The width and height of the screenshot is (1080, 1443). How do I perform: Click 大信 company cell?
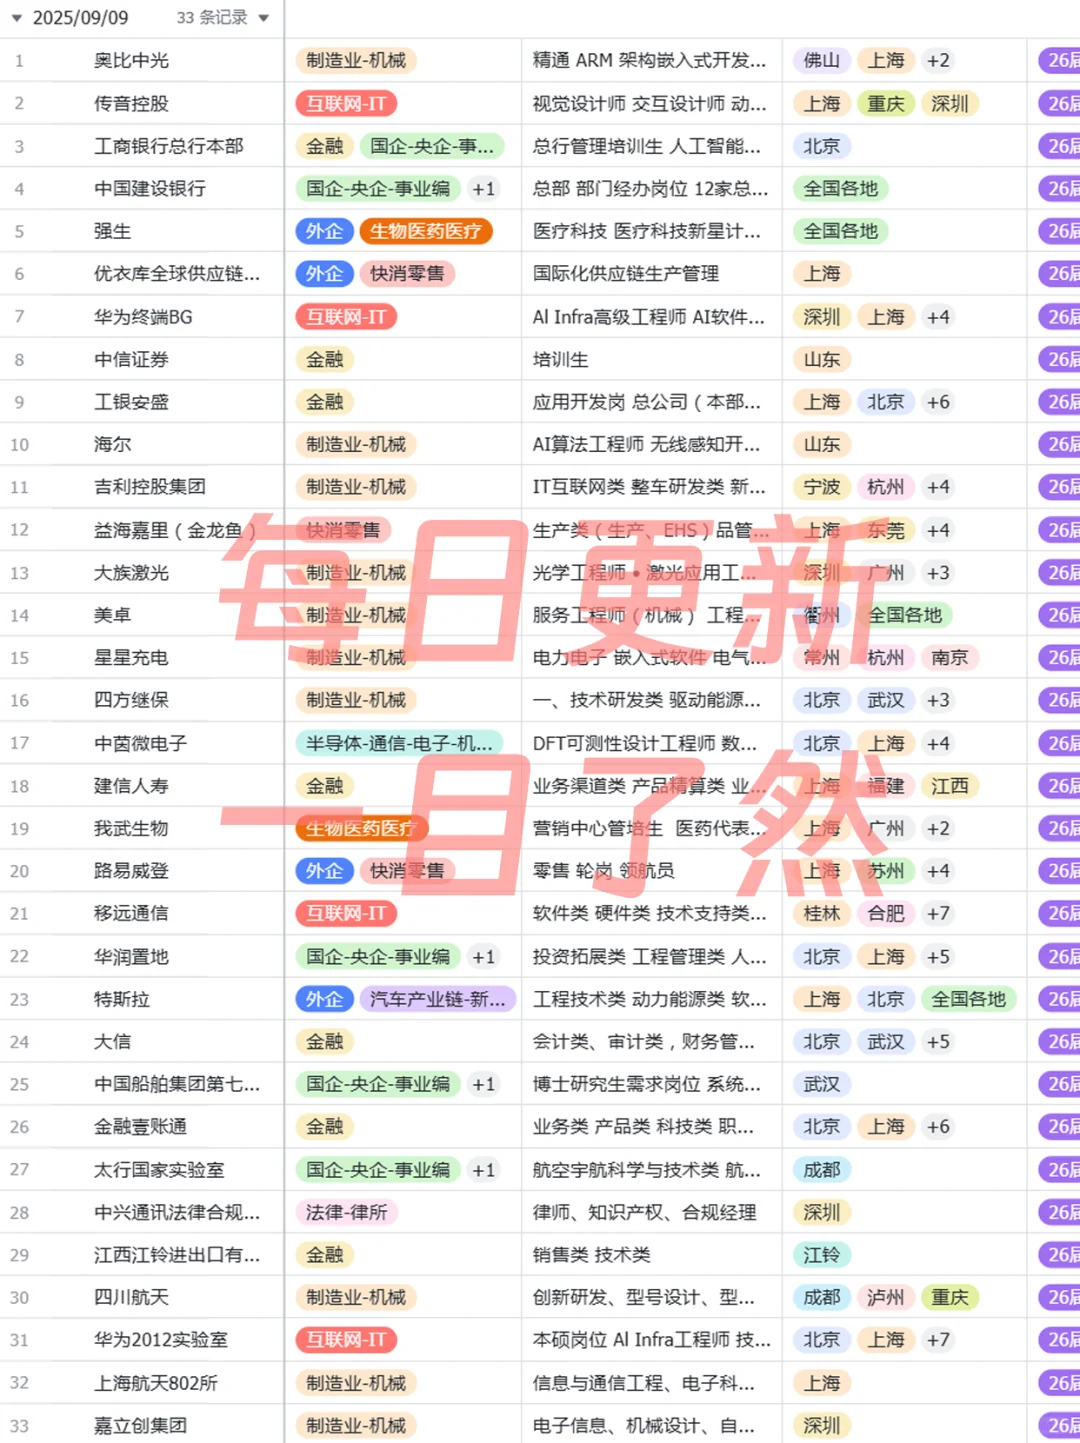[112, 1041]
